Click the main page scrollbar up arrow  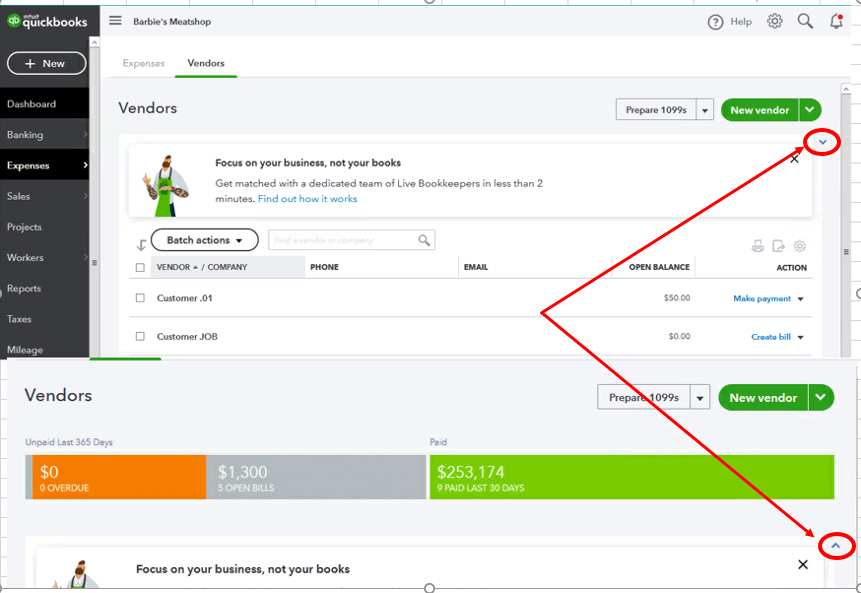coord(846,88)
